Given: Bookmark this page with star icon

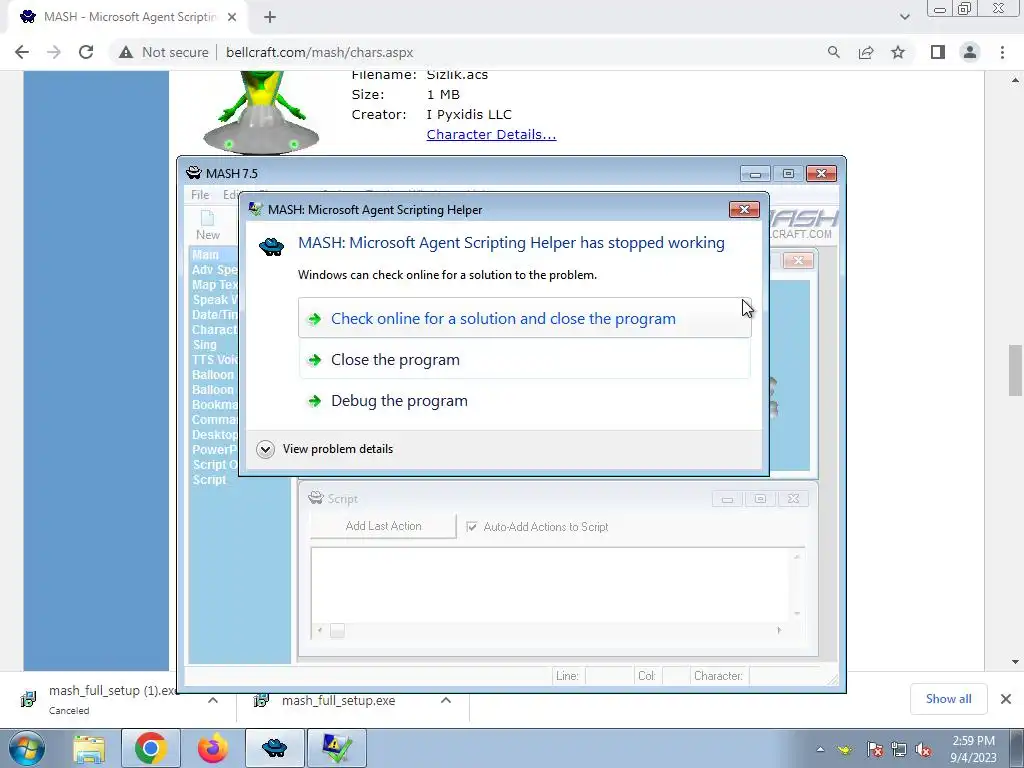Looking at the screenshot, I should [898, 52].
